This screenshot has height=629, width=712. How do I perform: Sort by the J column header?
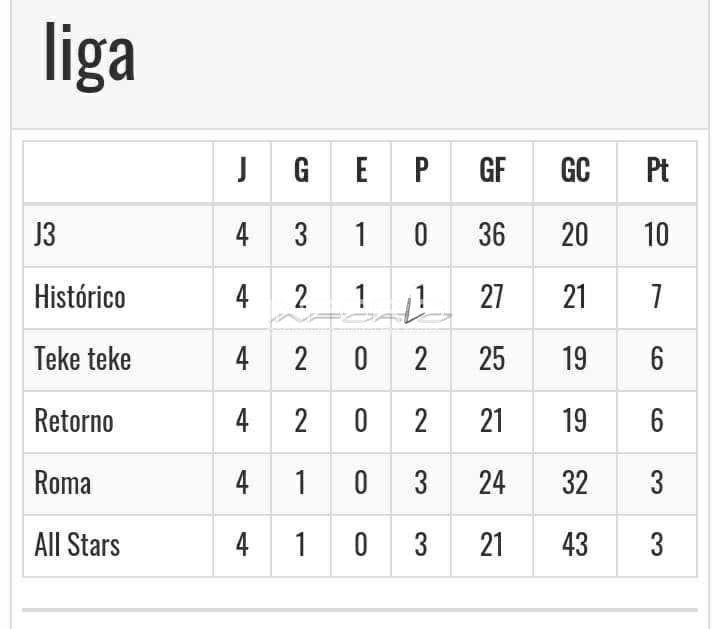click(242, 171)
